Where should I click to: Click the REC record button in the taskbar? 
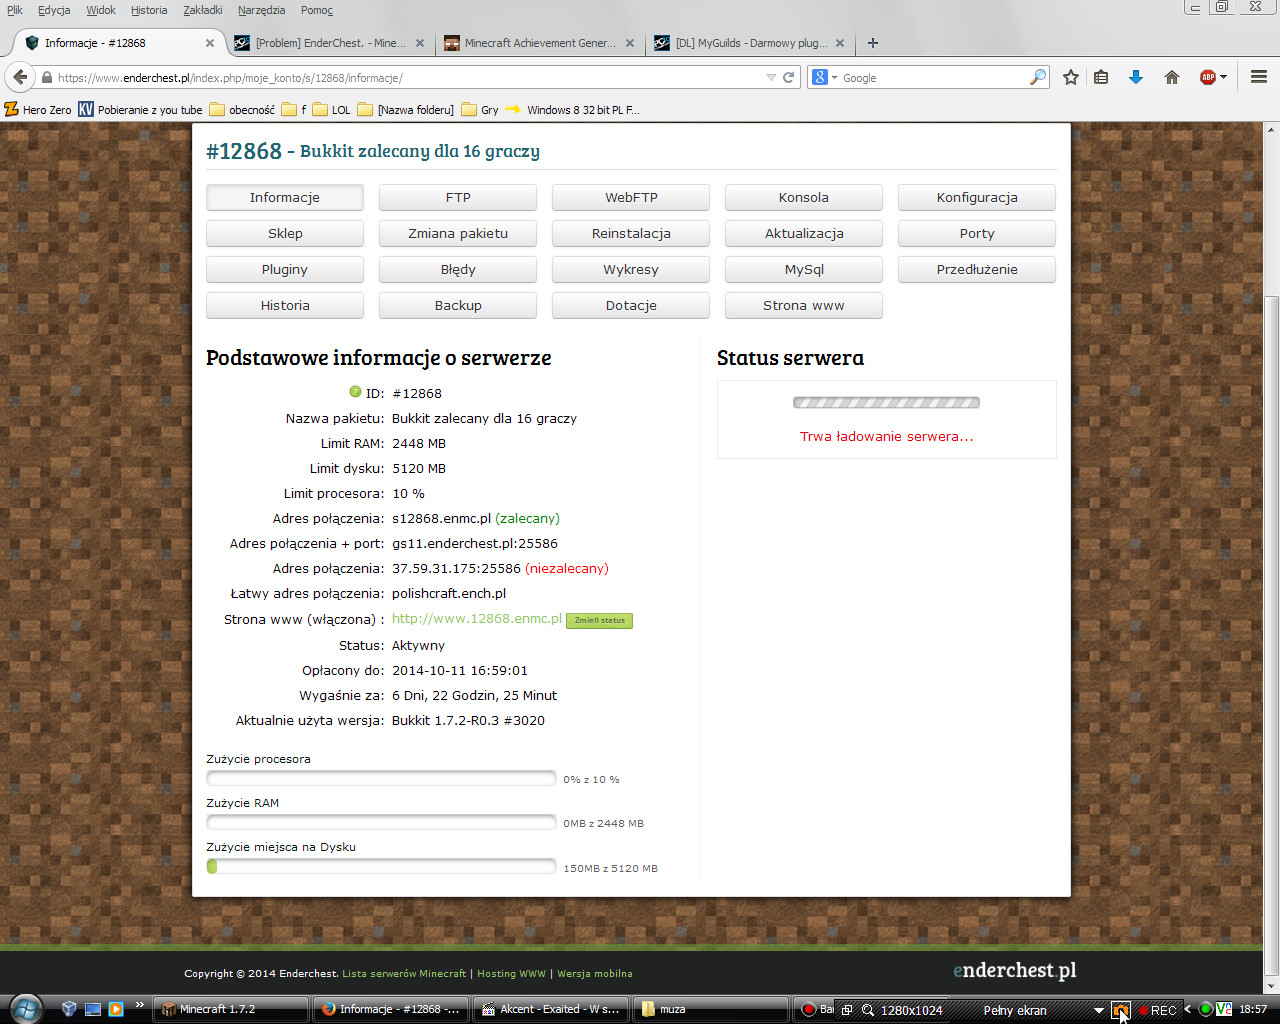(1157, 1010)
